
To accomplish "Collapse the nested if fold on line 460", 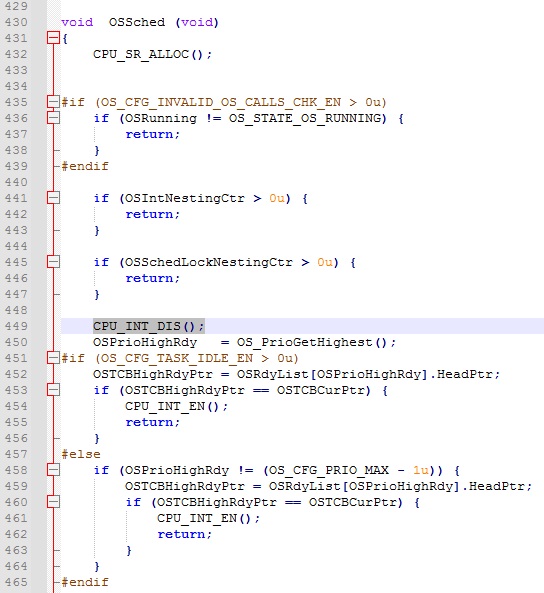I will pyautogui.click(x=53, y=502).
